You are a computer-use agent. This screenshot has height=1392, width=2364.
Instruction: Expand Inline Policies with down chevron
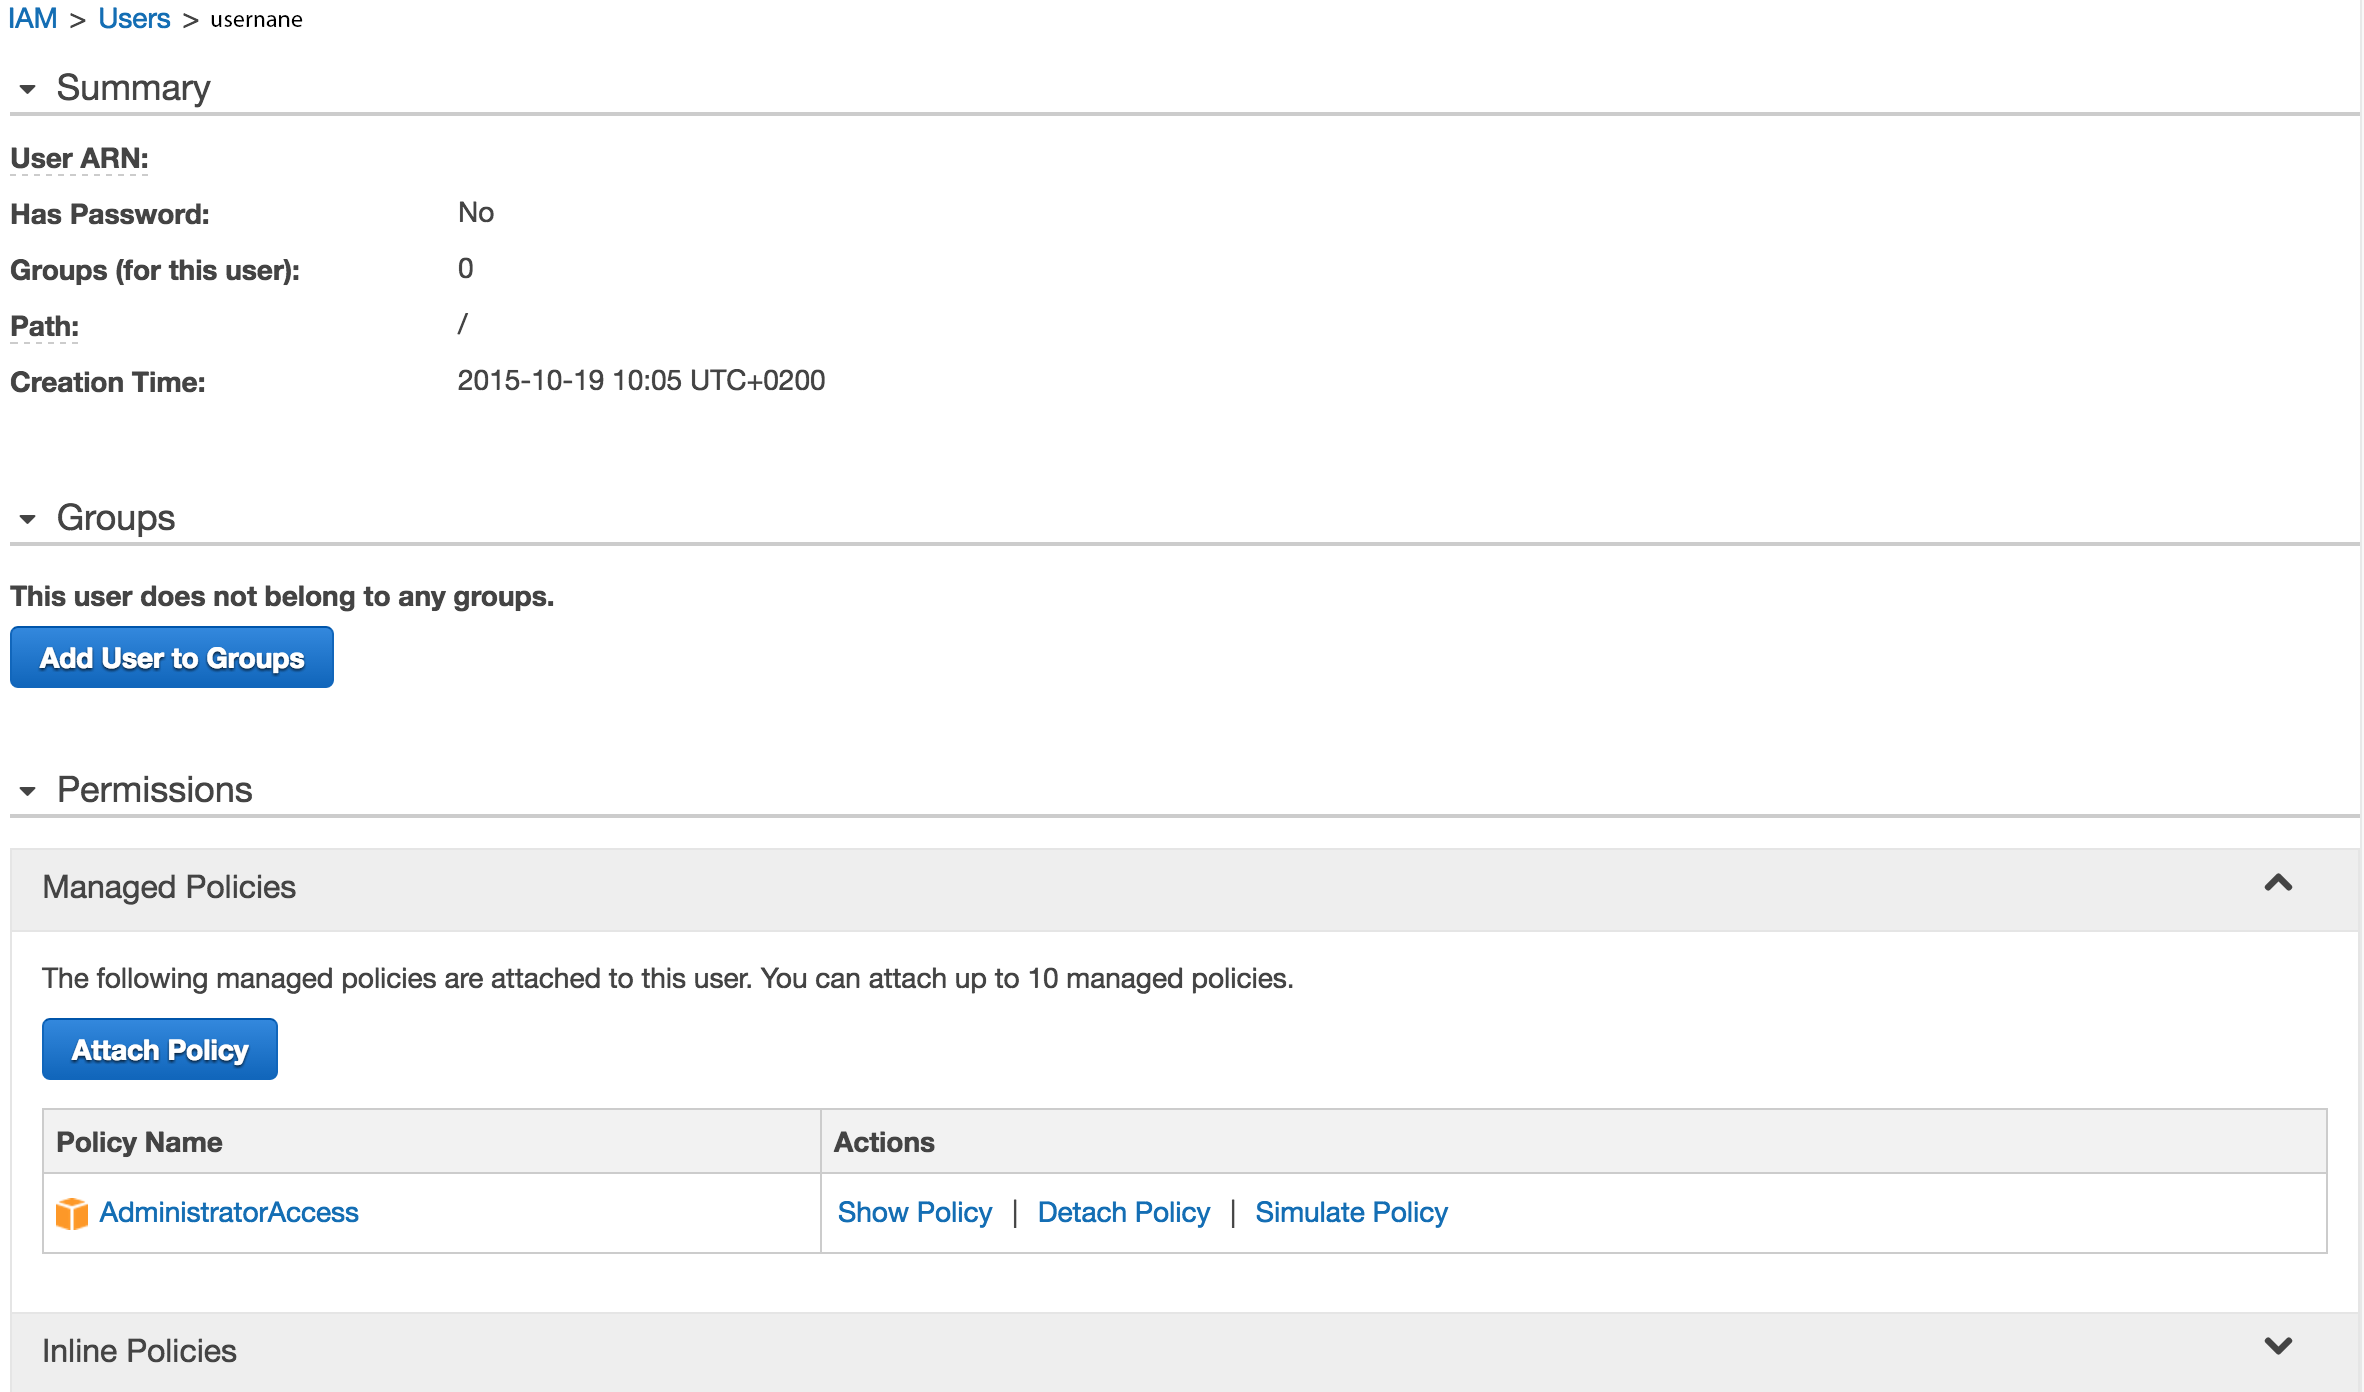[2278, 1346]
